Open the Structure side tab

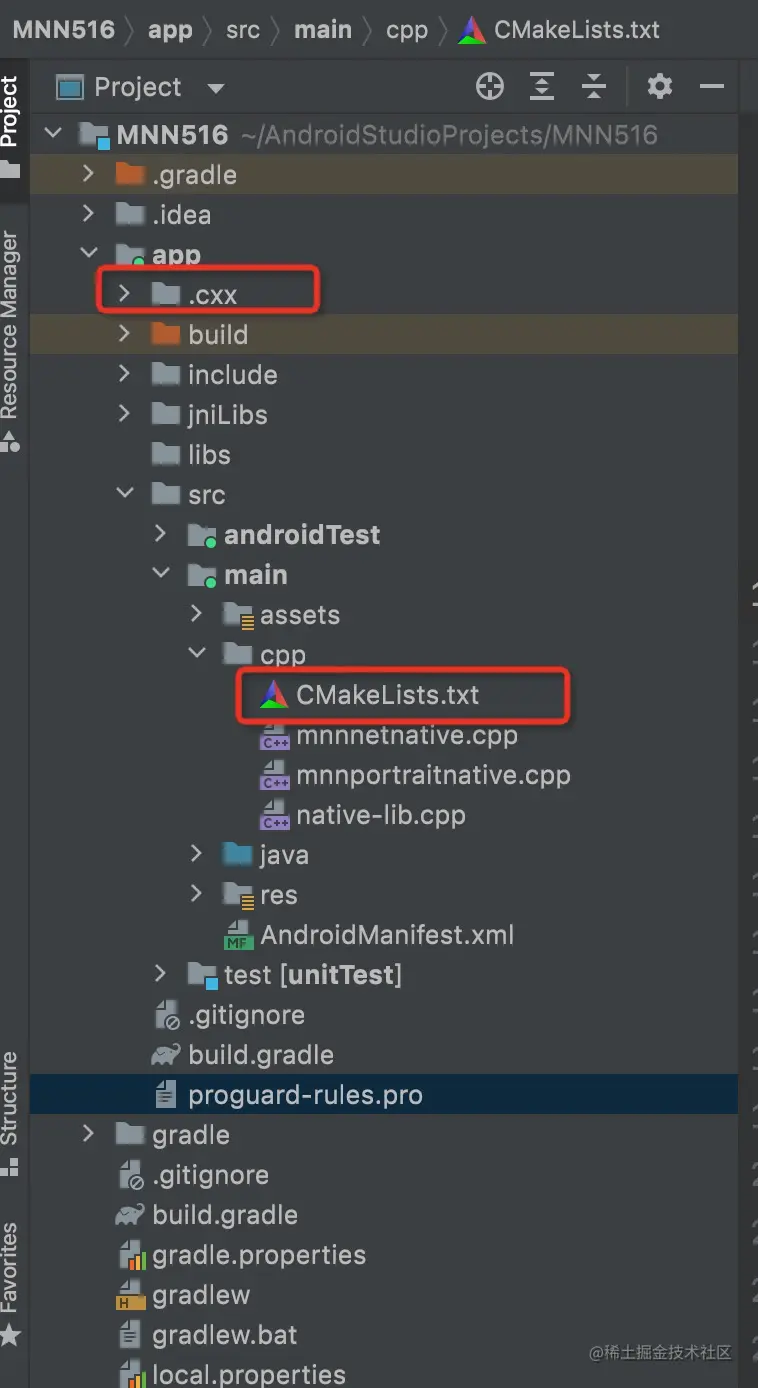(x=10, y=1098)
